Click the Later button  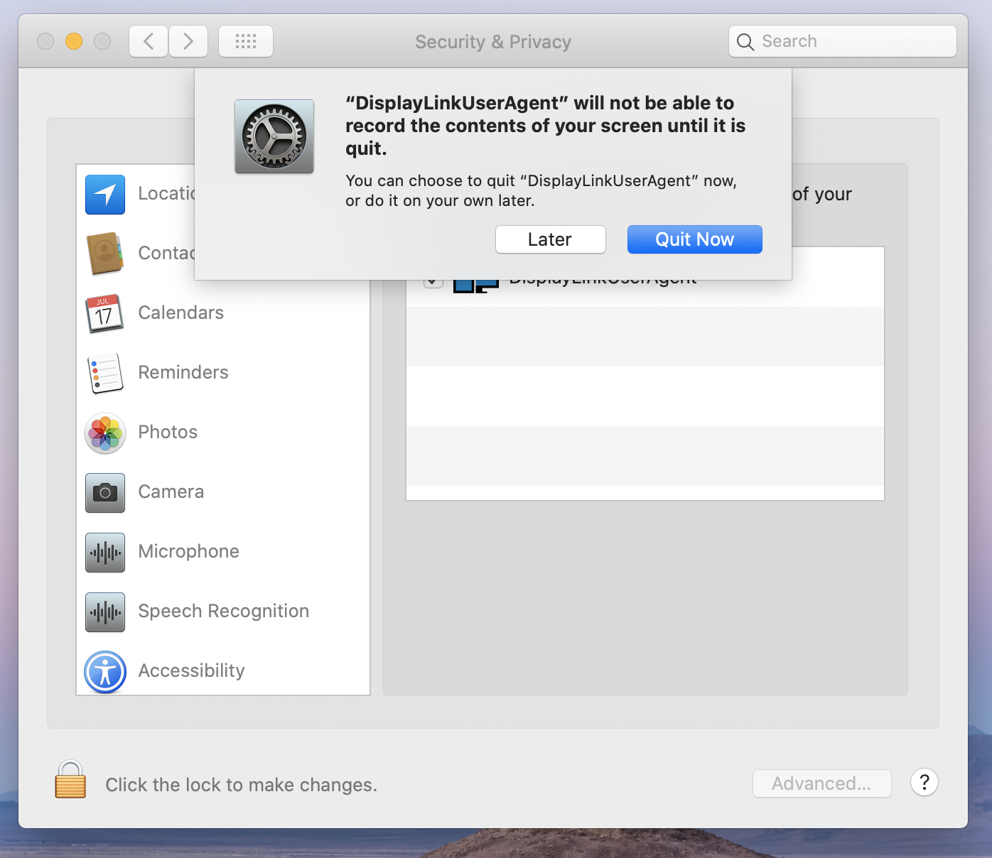(550, 239)
